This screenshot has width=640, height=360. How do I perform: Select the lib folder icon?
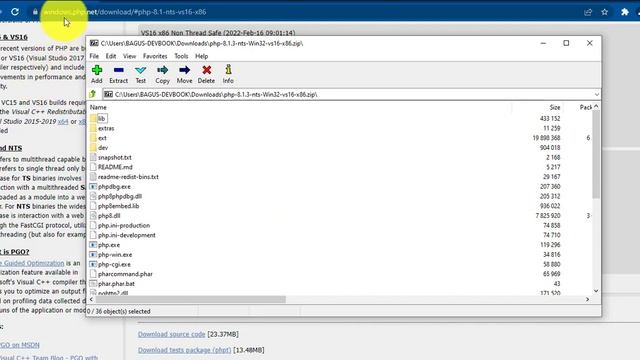tap(93, 118)
